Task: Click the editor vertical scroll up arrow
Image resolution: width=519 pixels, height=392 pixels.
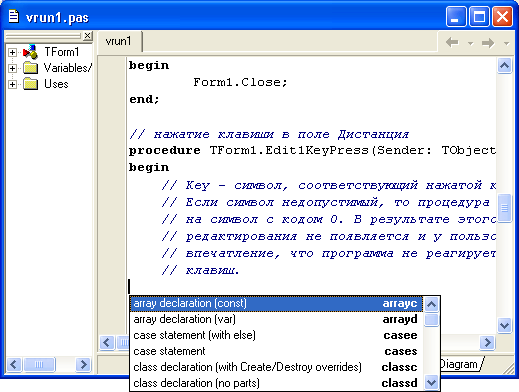Action: (x=504, y=65)
